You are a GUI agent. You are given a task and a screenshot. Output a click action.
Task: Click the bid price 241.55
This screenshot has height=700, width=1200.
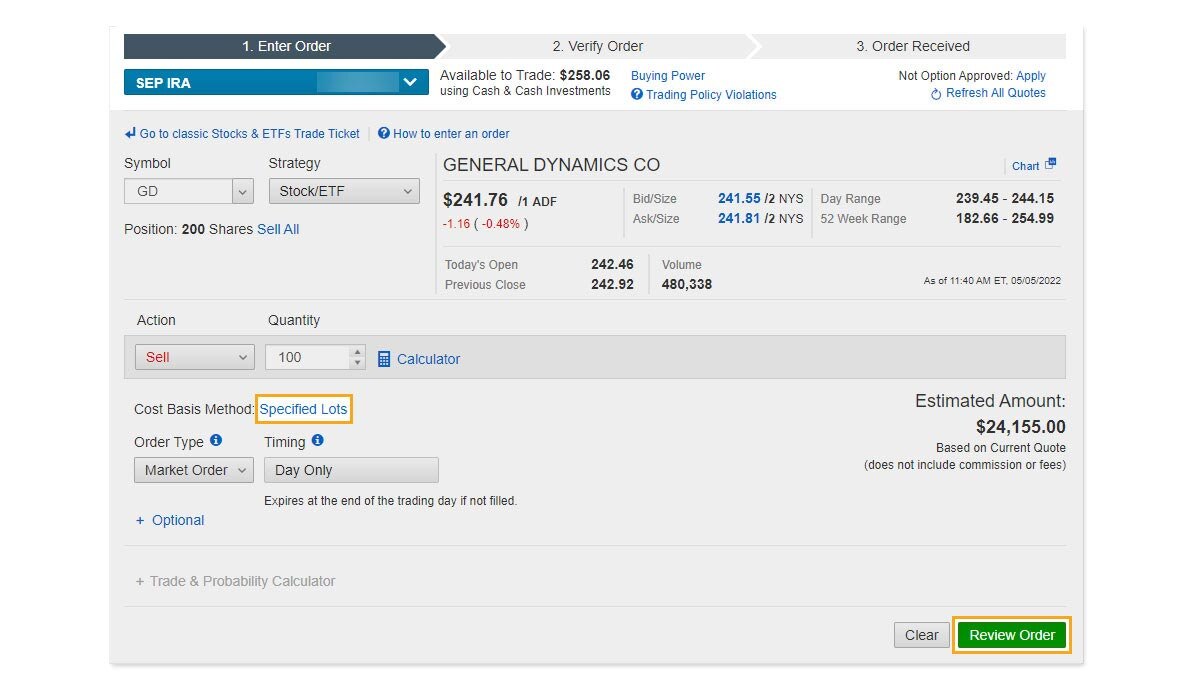pyautogui.click(x=739, y=198)
